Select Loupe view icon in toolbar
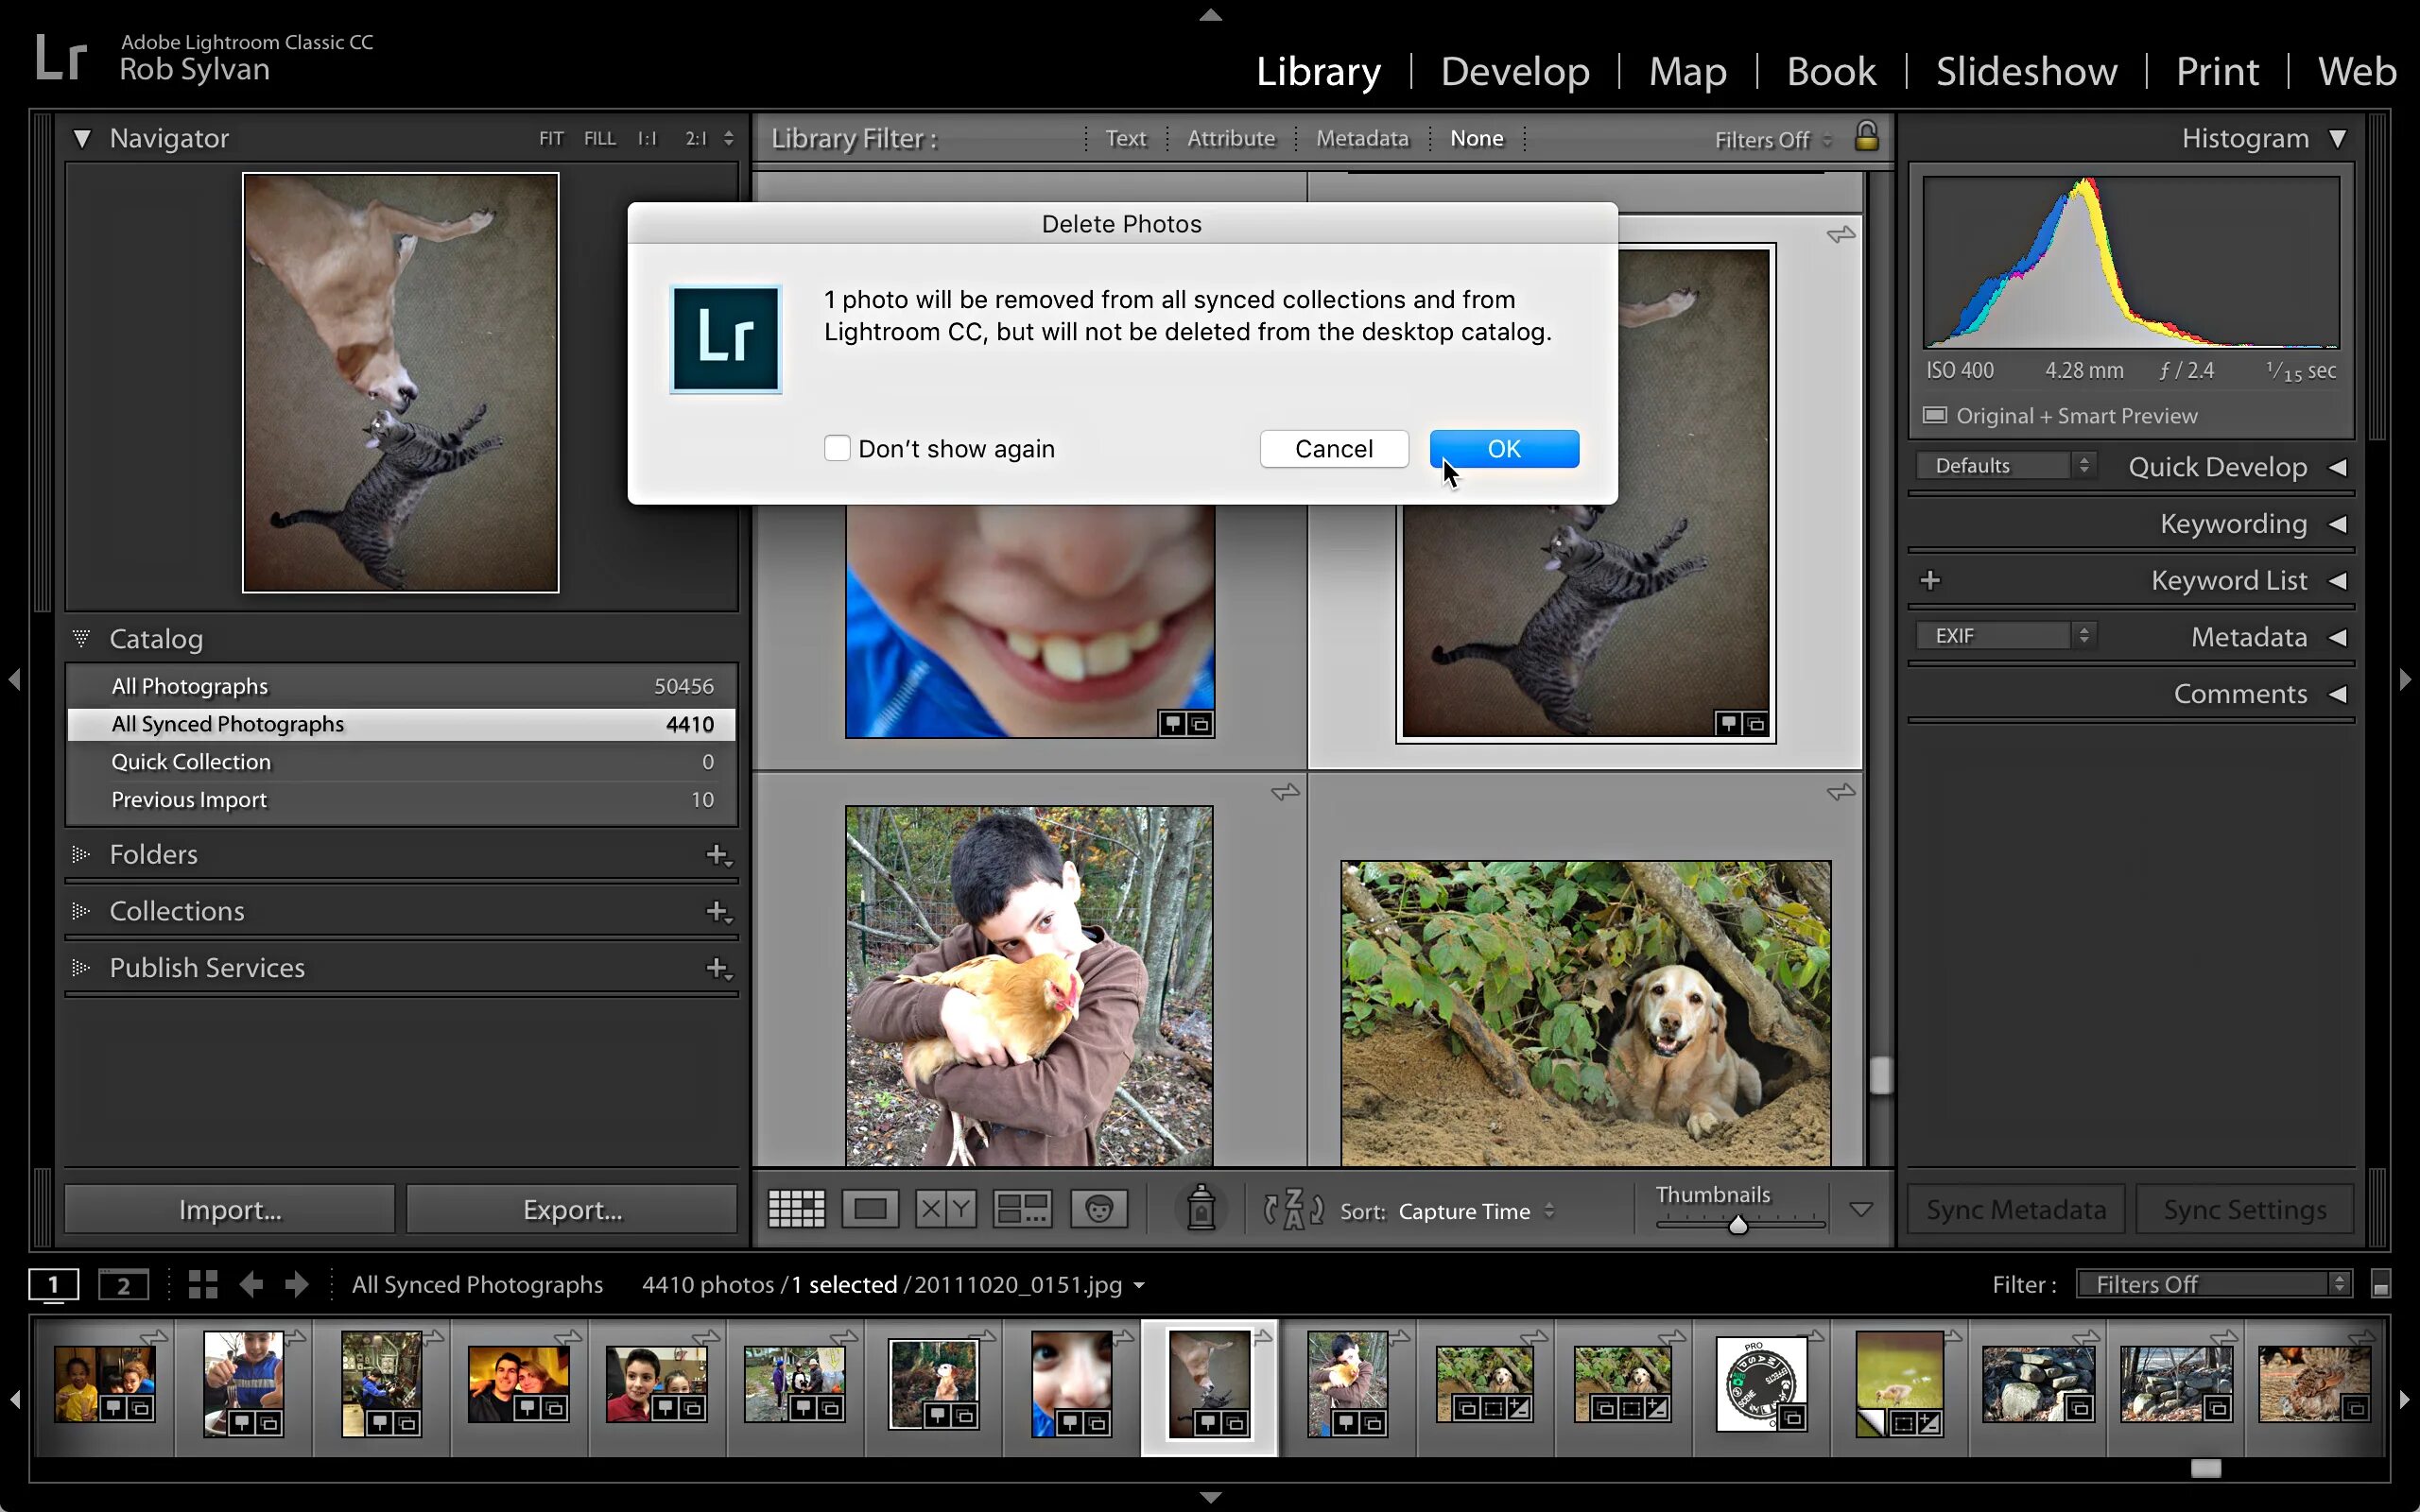 (x=870, y=1209)
